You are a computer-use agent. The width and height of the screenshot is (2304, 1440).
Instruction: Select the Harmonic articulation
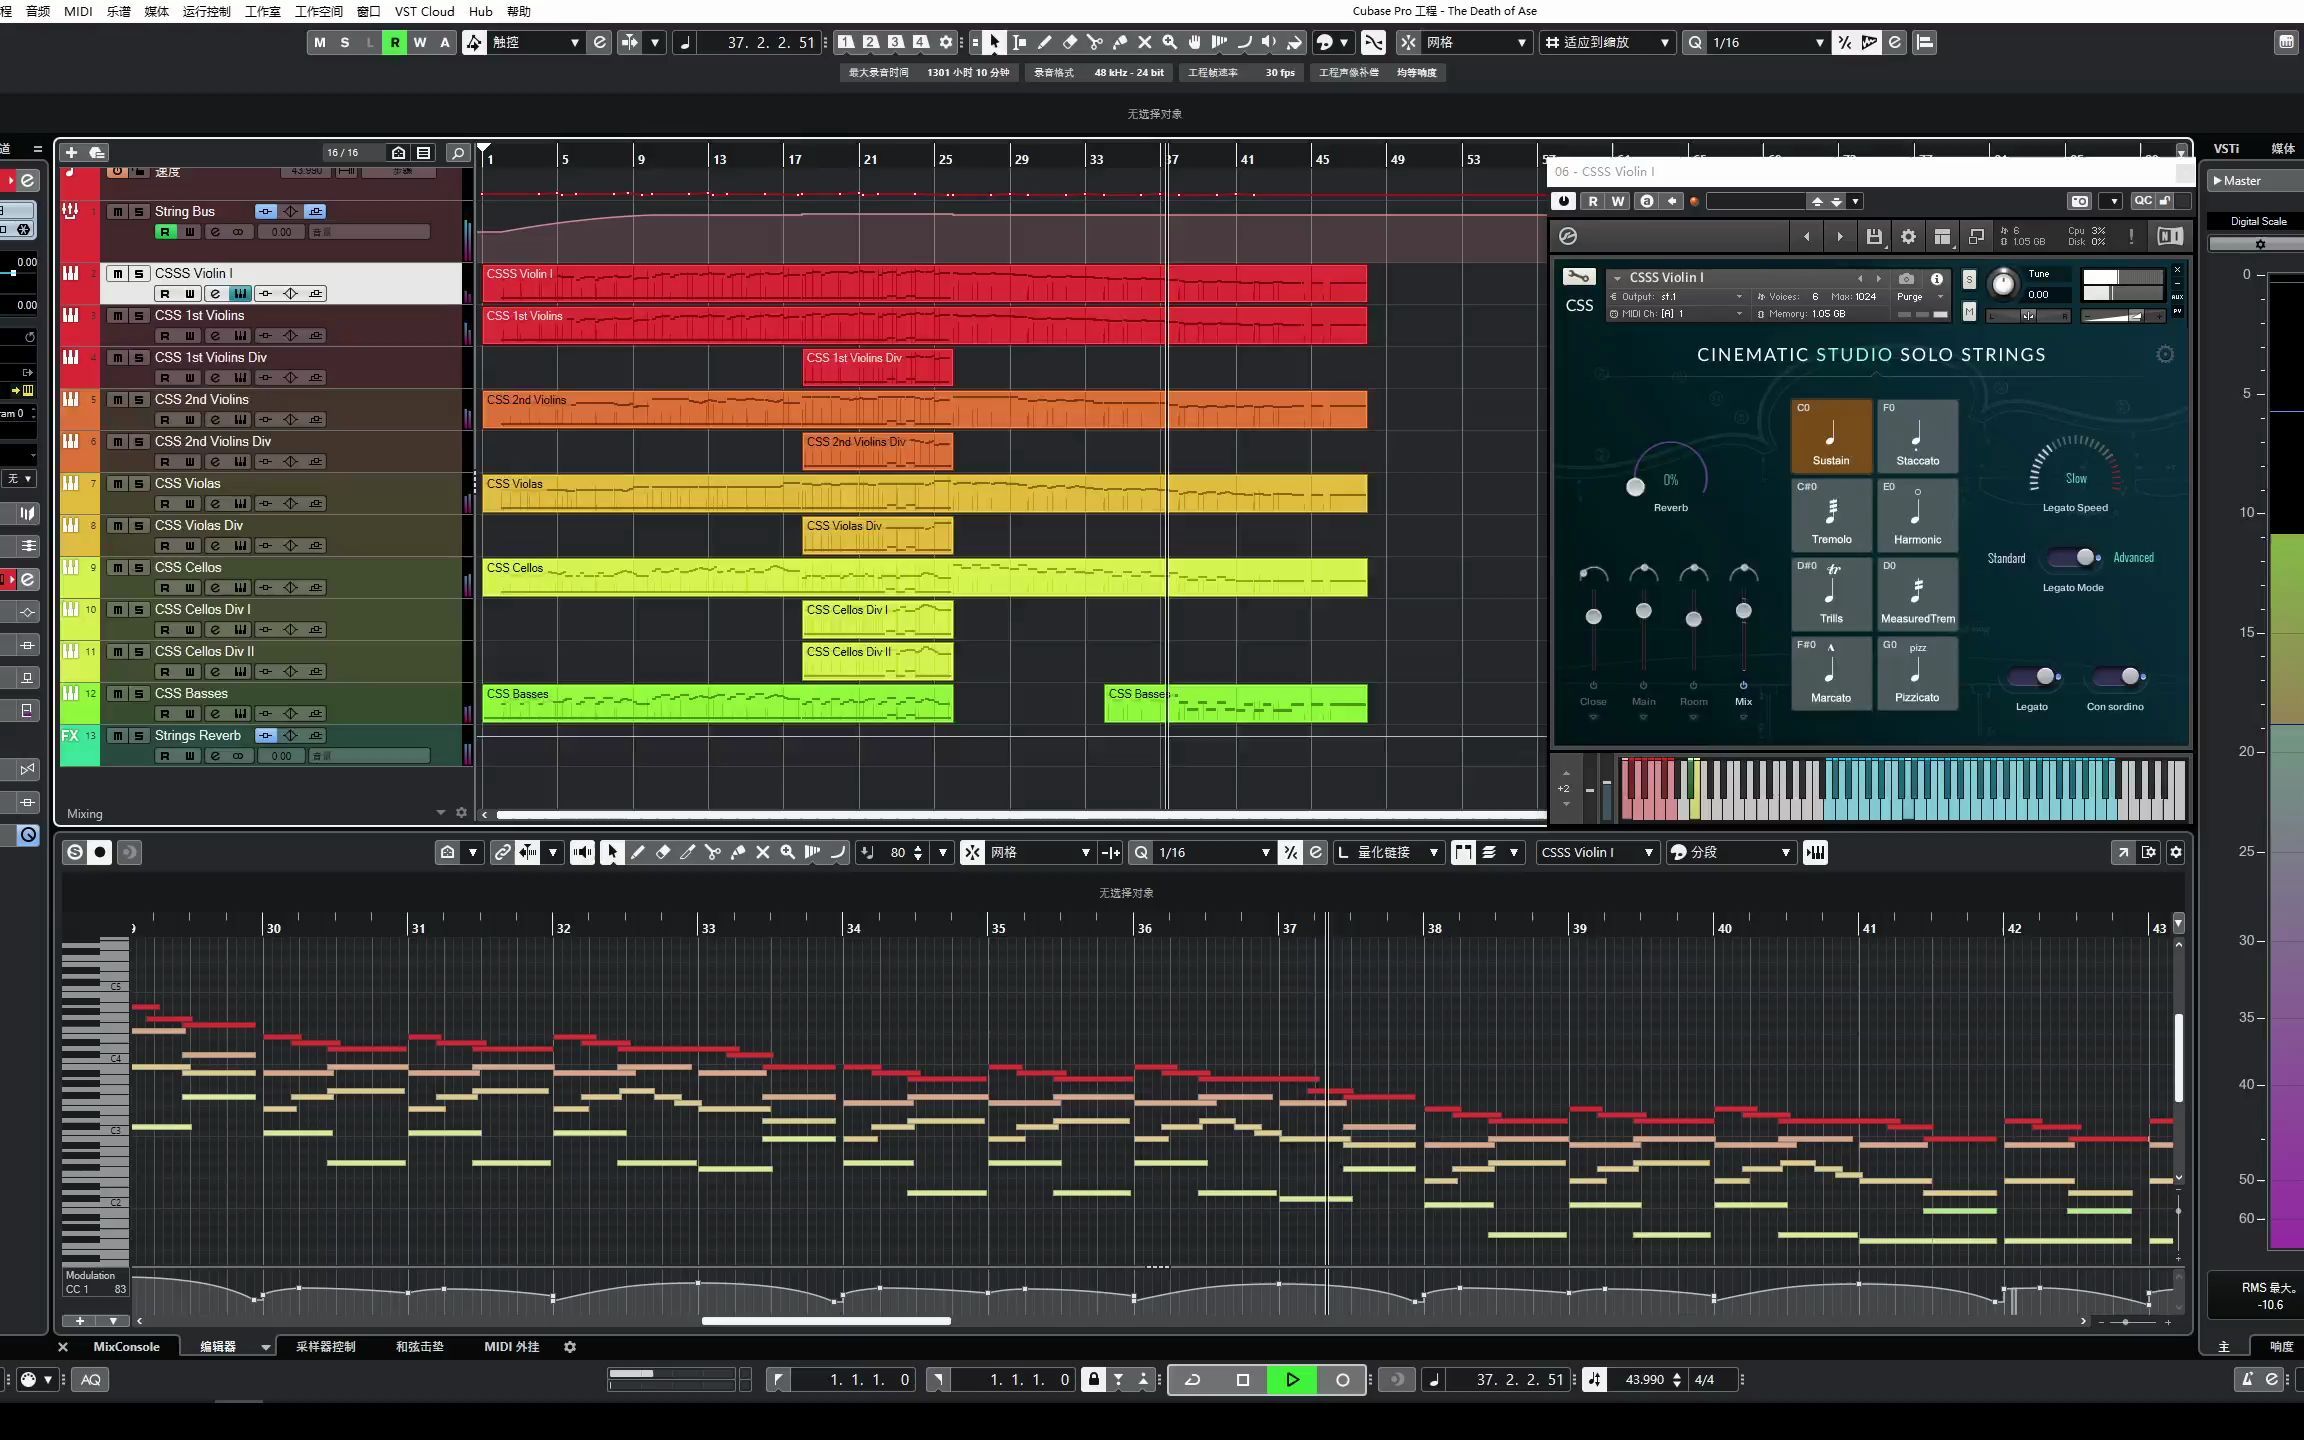pyautogui.click(x=1917, y=514)
